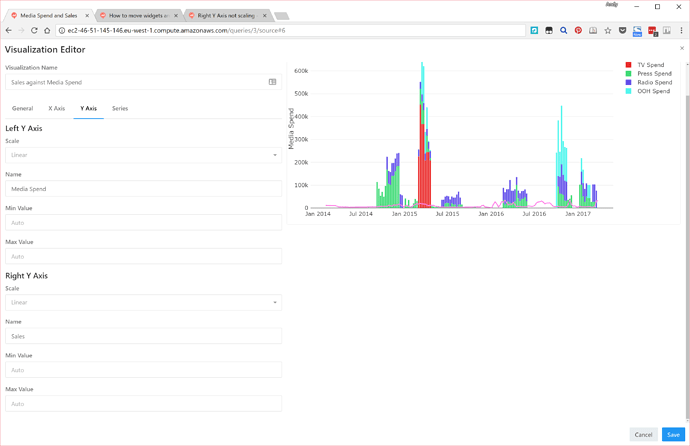Toggle TV Spend series in the legend

click(650, 65)
